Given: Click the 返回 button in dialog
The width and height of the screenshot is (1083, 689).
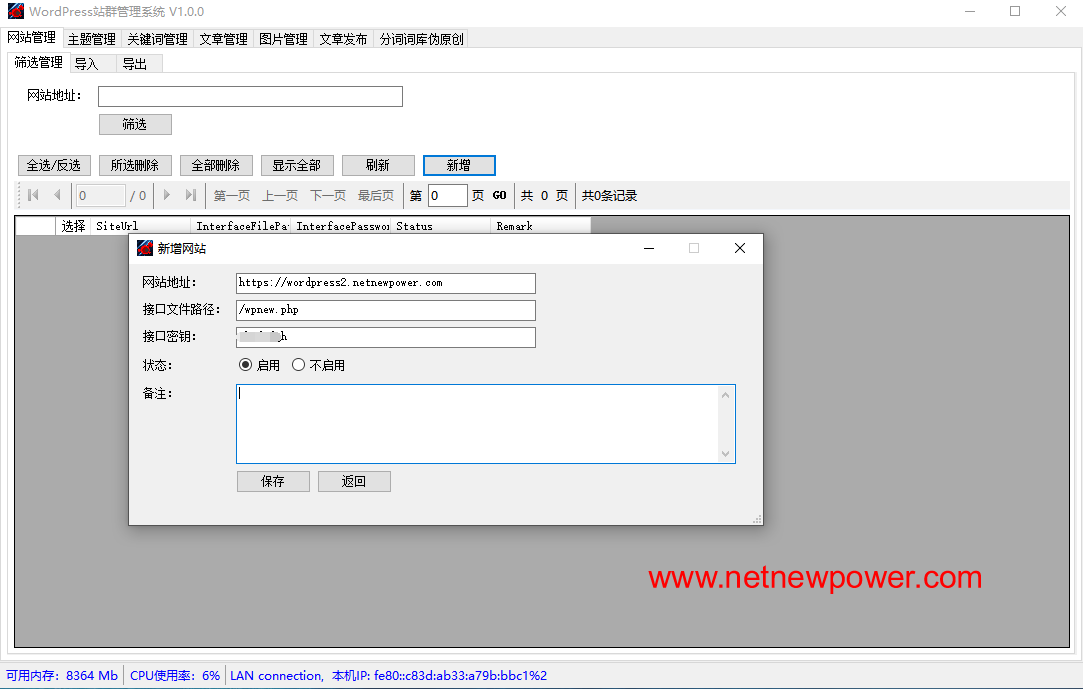Looking at the screenshot, I should (x=354, y=481).
